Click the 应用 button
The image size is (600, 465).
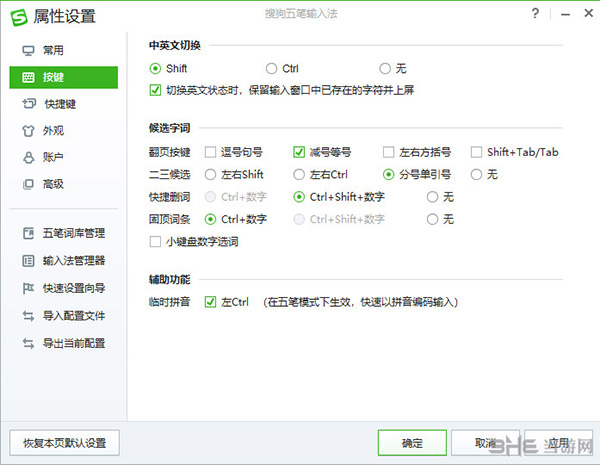[x=558, y=443]
